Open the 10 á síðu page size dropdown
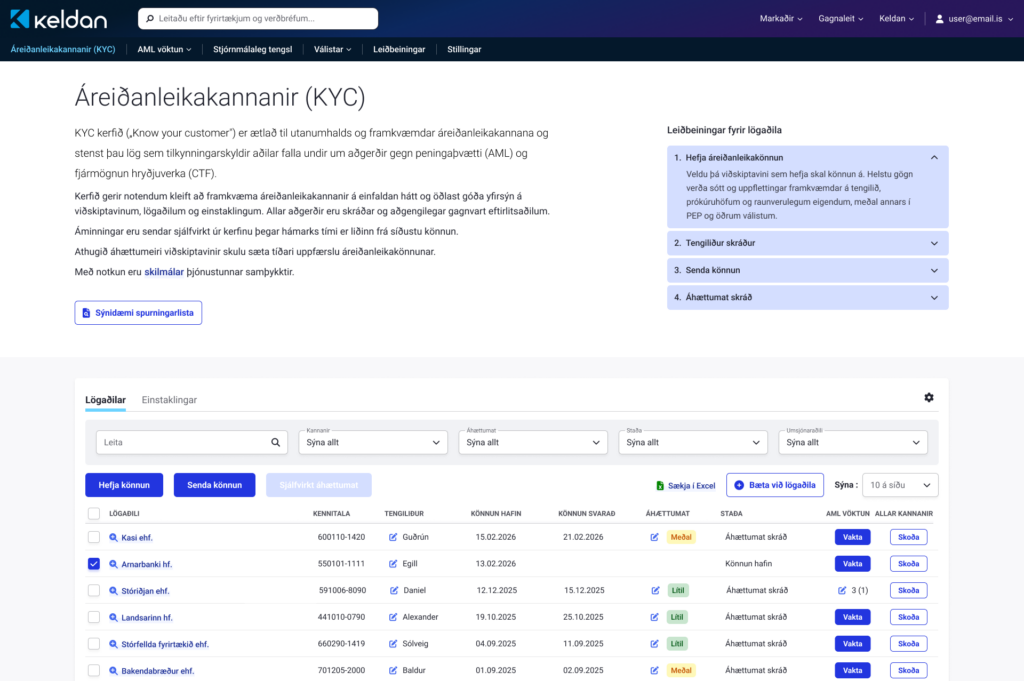Screen dimensions: 1024x681 point(900,485)
